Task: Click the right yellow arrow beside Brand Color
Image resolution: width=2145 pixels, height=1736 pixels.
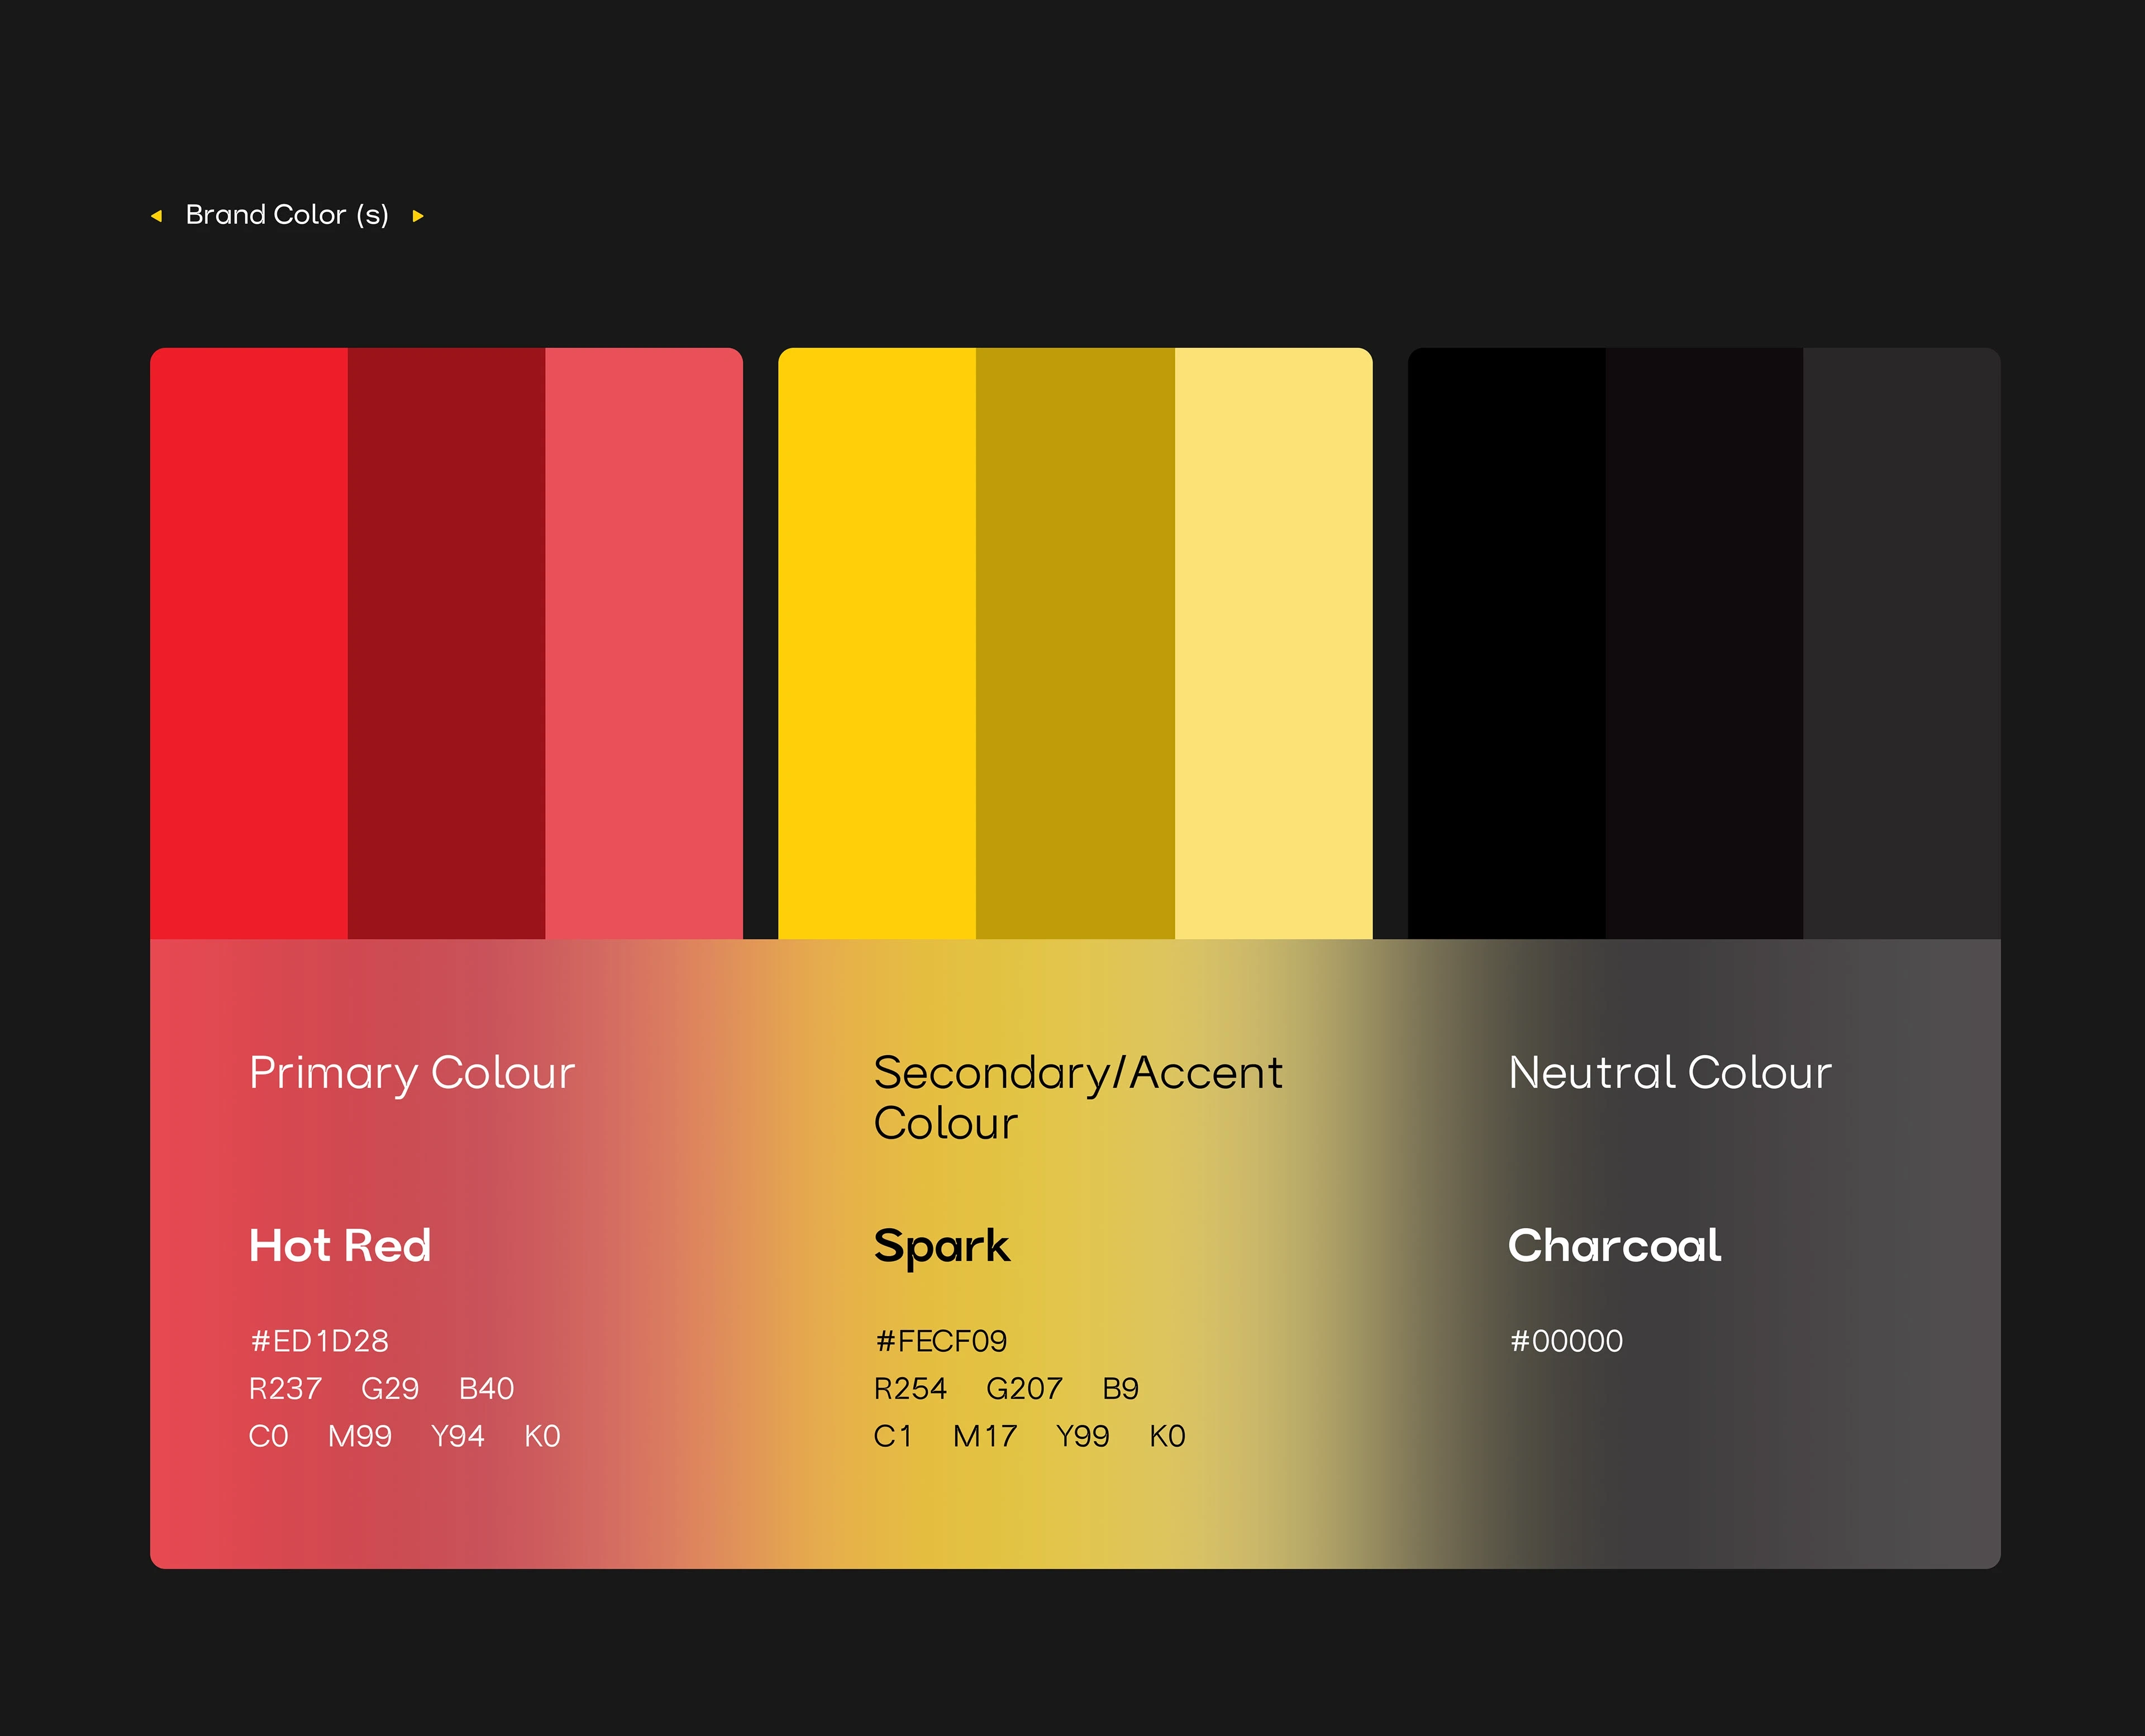Action: (x=418, y=216)
